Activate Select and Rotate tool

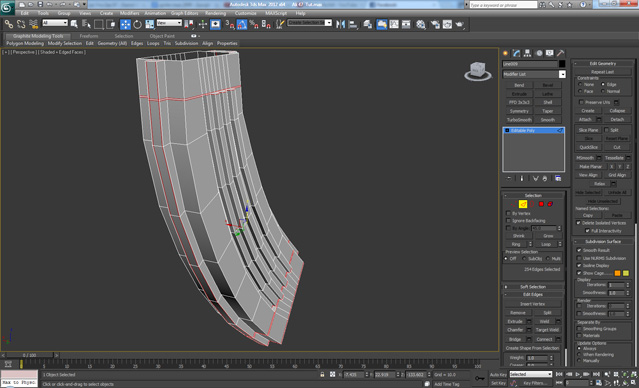pos(137,24)
